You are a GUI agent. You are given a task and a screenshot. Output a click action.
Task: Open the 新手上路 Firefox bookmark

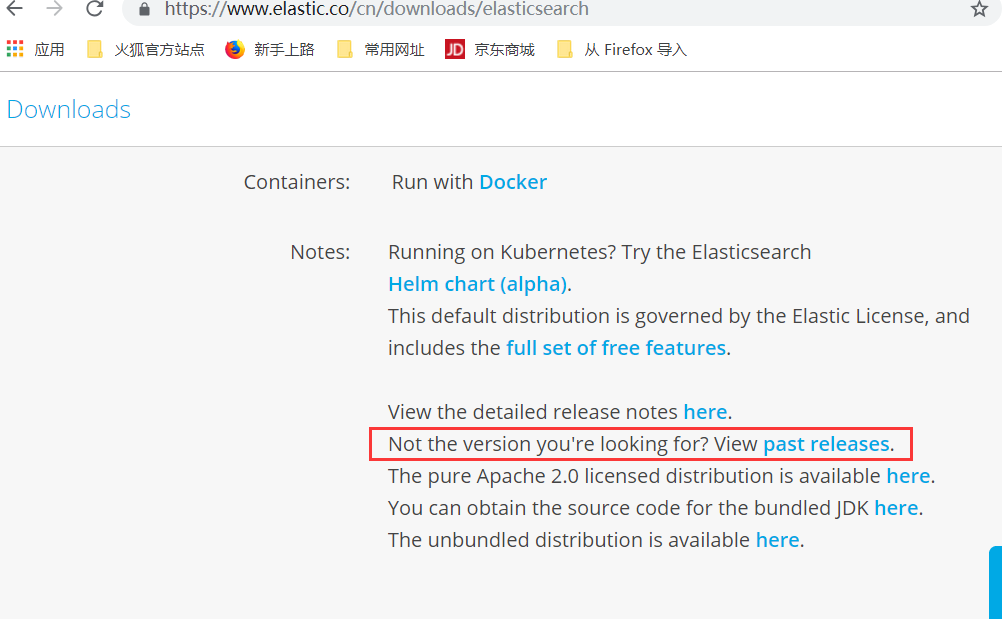(270, 49)
